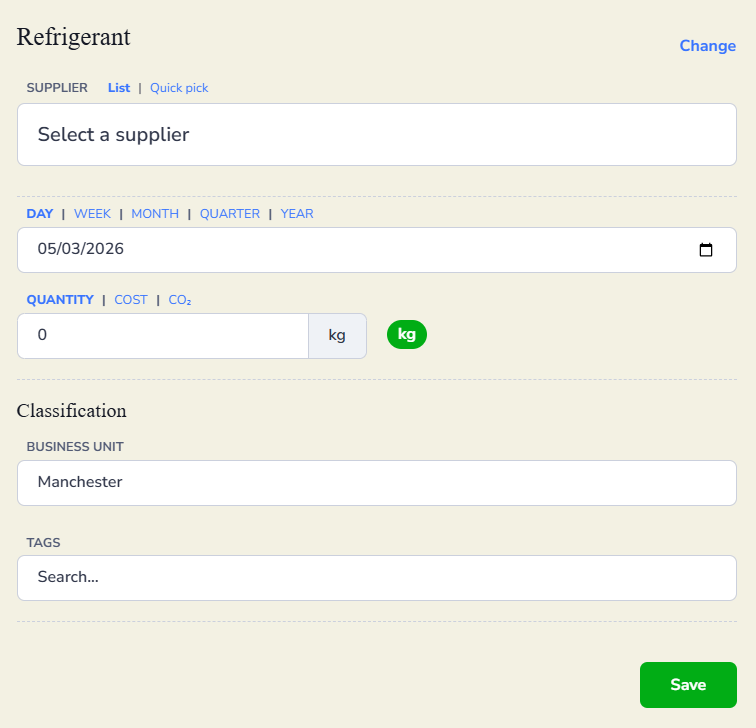Switch to the CO₂ input mode
756x728 pixels.
pyautogui.click(x=180, y=300)
